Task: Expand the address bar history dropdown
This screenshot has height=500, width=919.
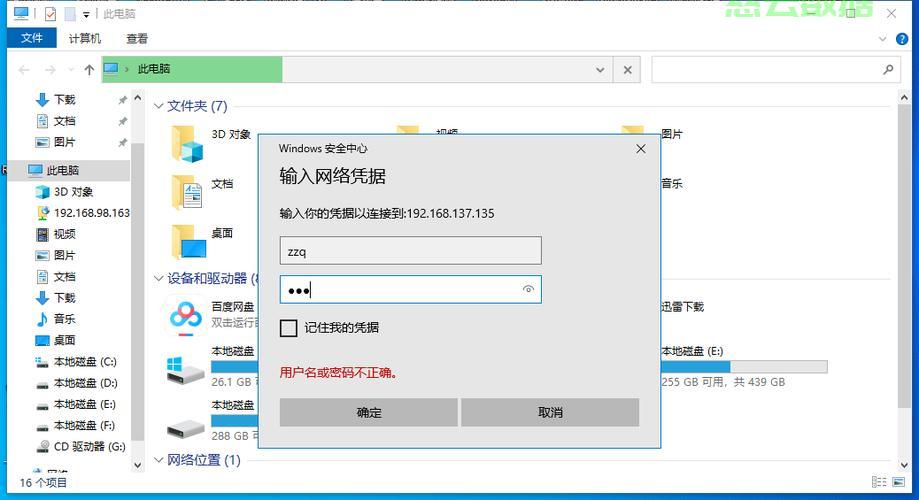Action: pos(600,70)
